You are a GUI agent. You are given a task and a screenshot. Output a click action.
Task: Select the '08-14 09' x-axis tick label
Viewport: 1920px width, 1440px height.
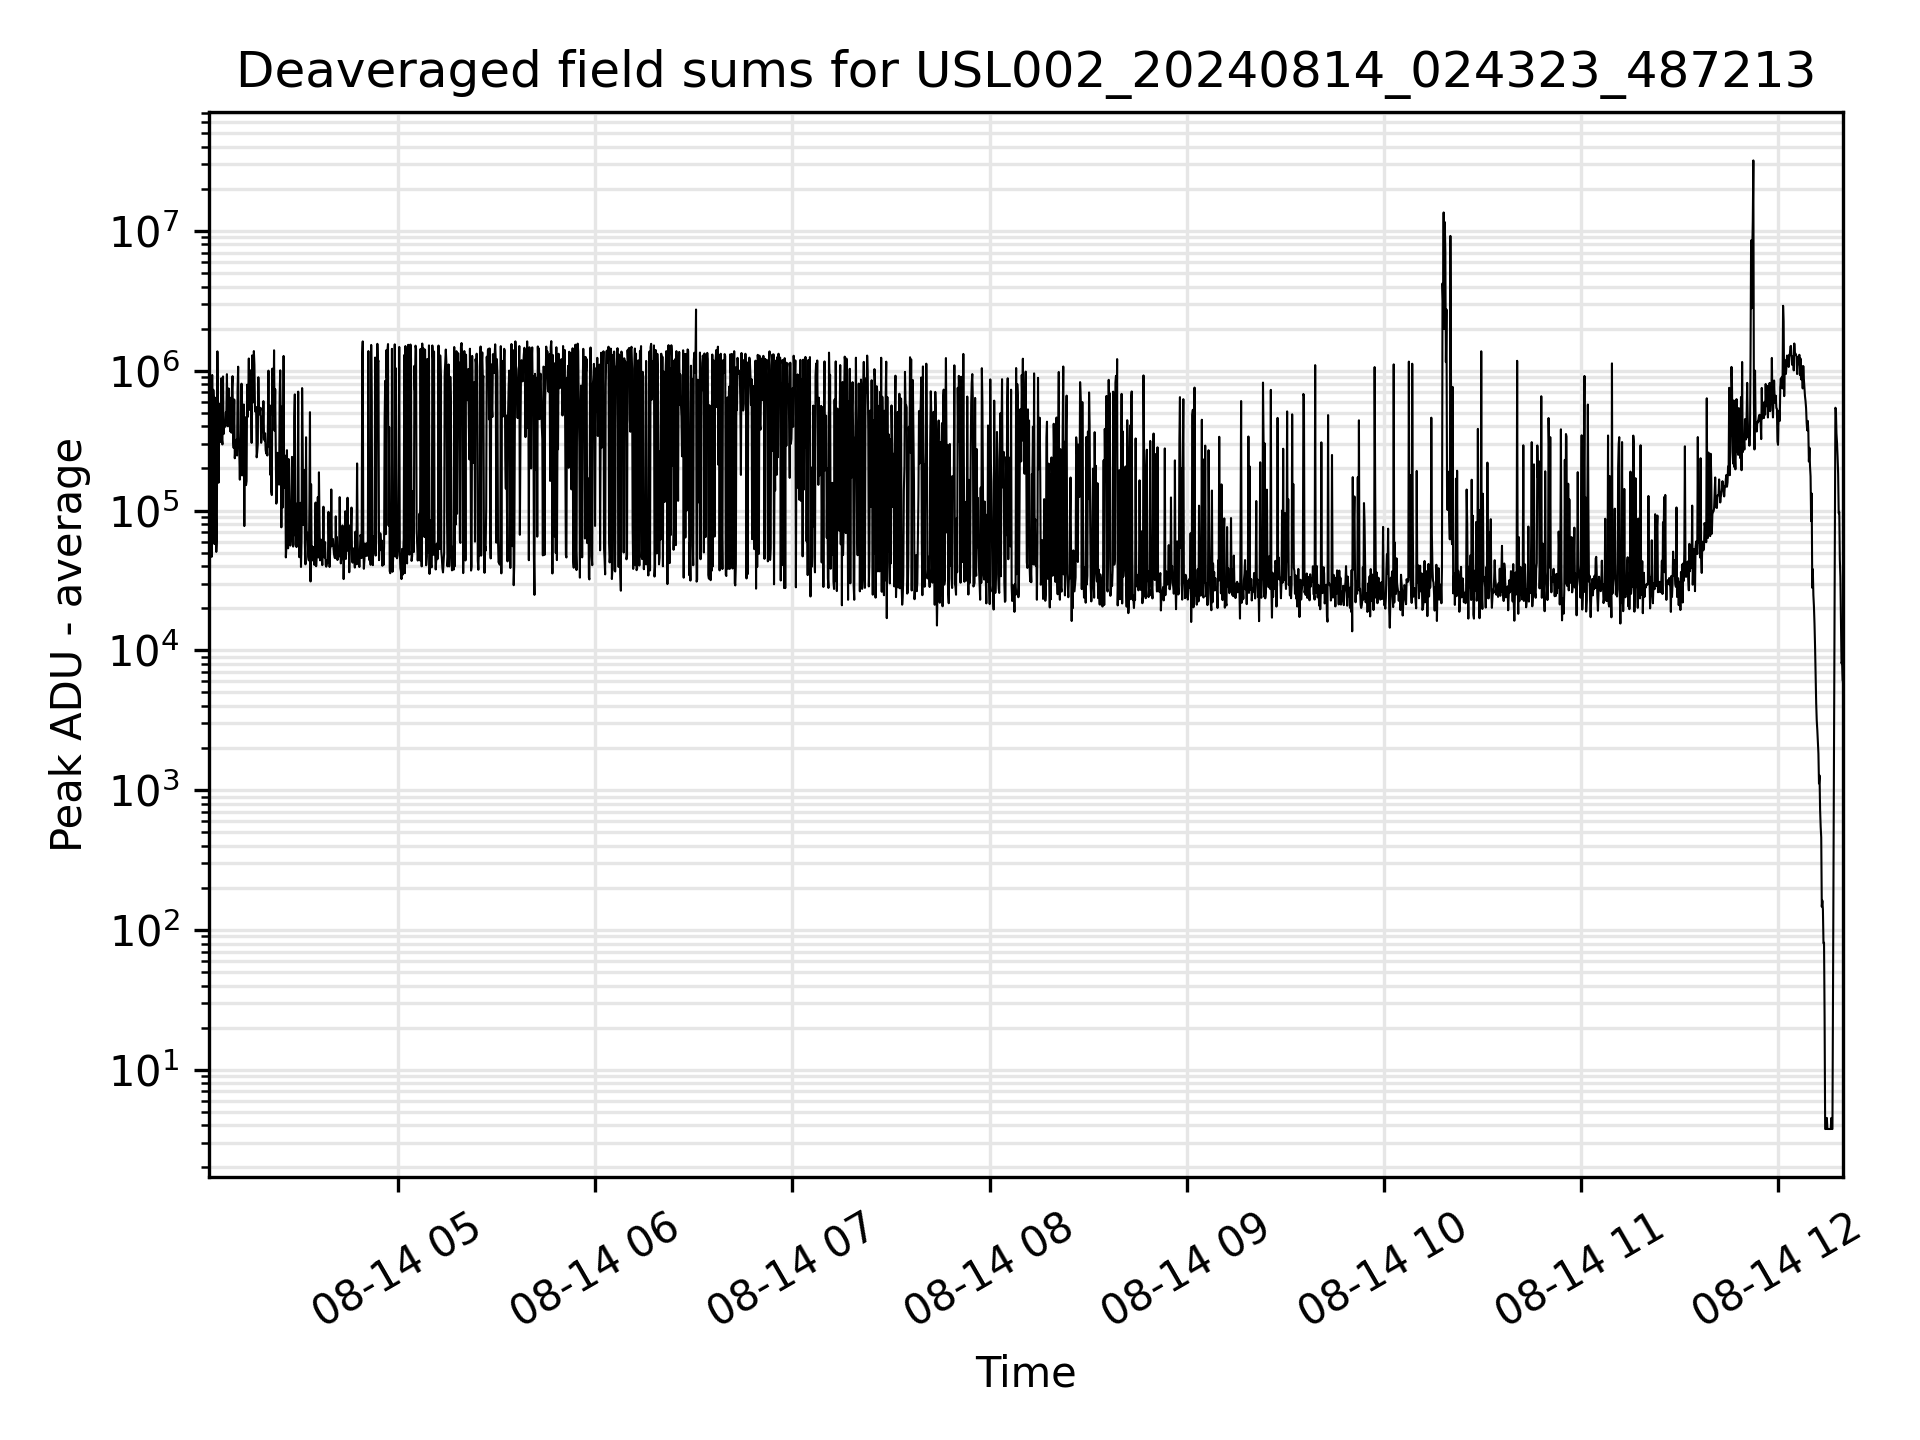[x=1185, y=1270]
